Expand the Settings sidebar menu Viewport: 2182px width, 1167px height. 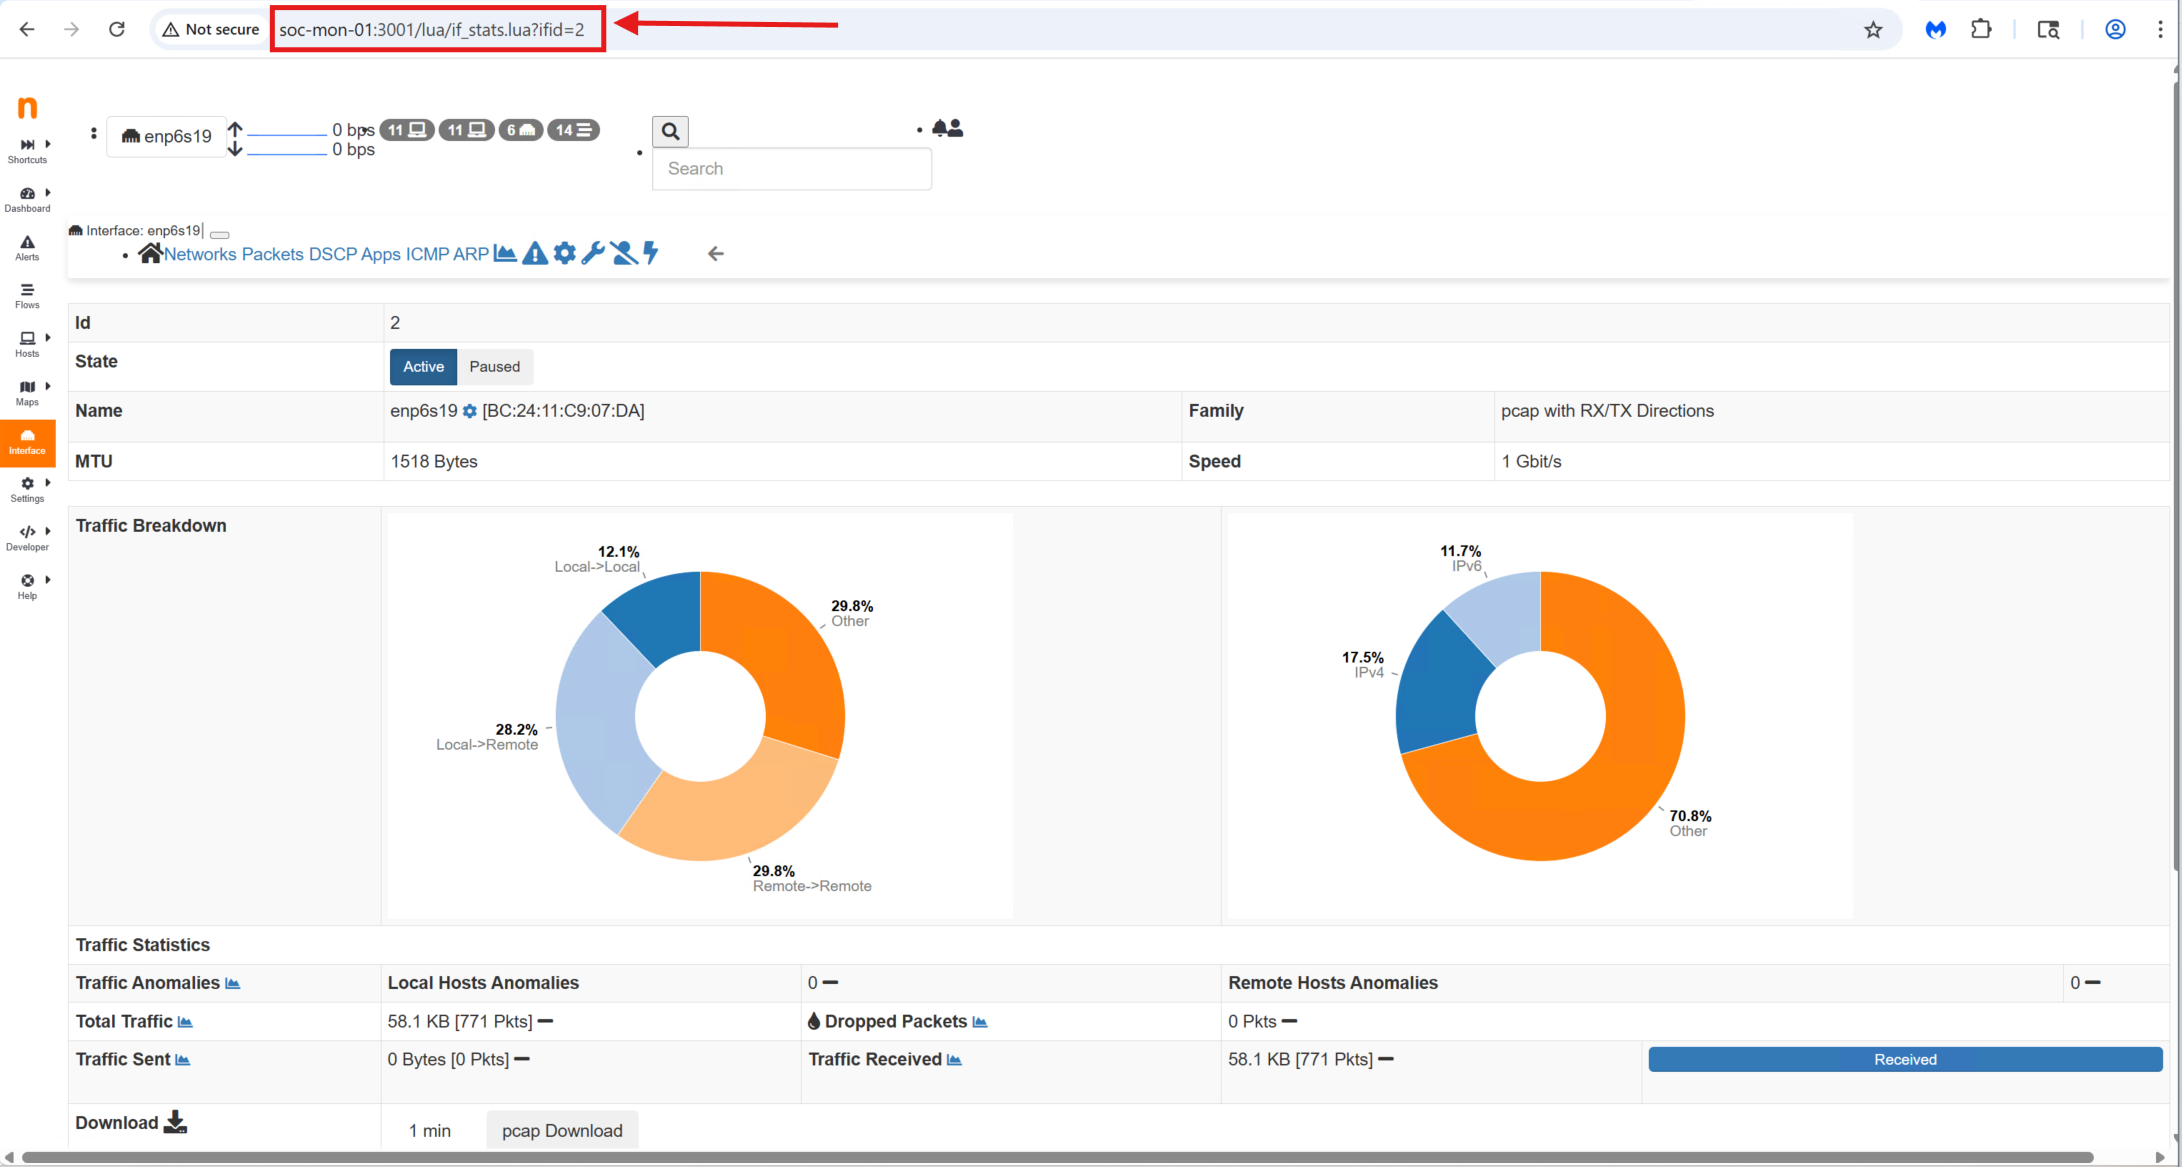28,488
